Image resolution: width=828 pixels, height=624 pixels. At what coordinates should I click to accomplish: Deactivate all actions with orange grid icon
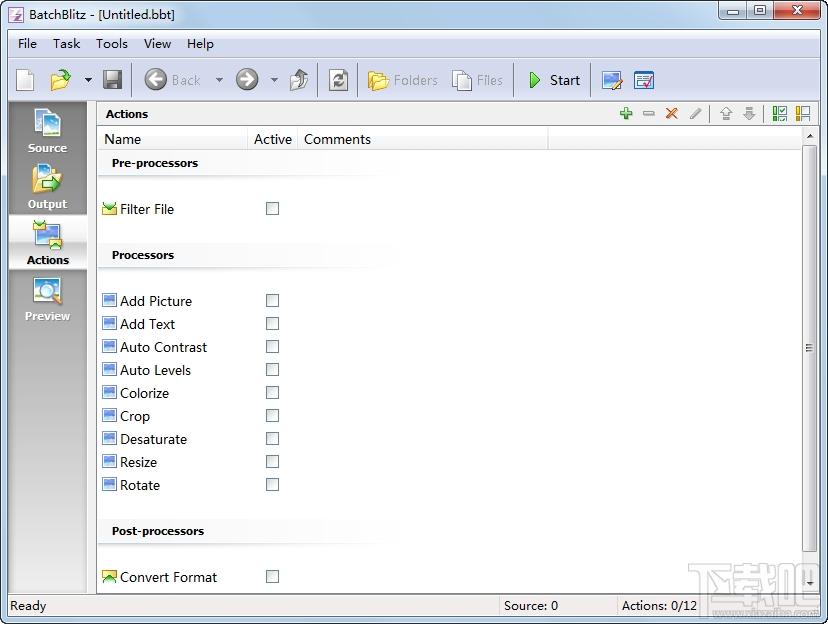tap(803, 113)
